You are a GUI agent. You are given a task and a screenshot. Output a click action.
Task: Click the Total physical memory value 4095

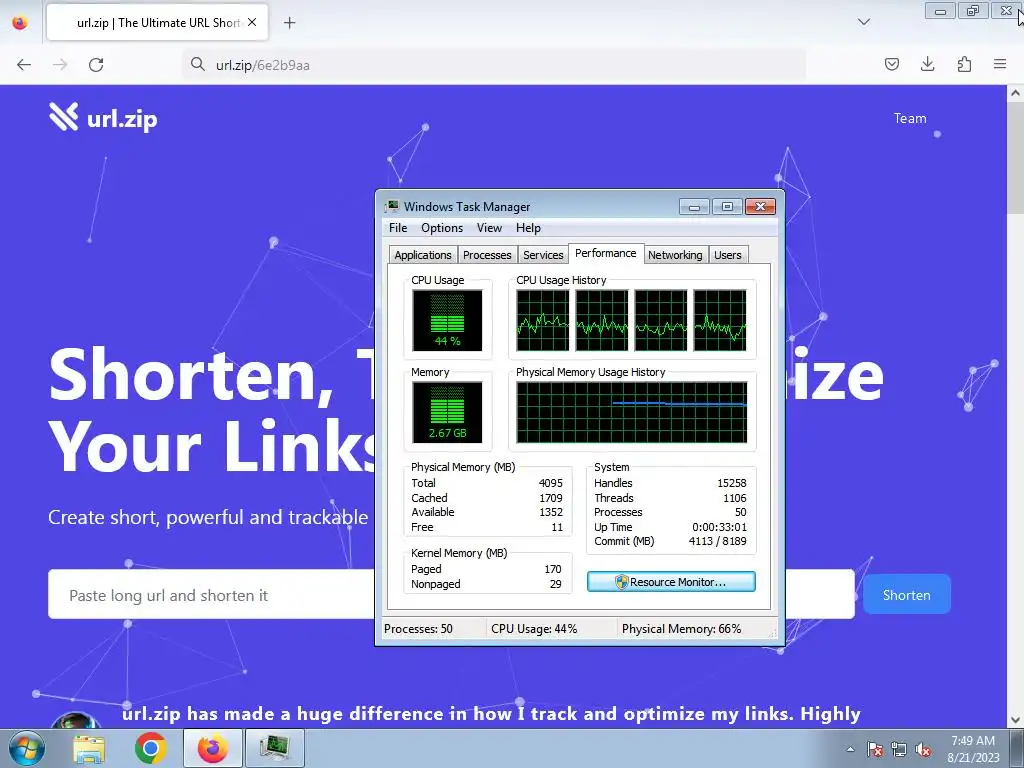click(x=551, y=483)
